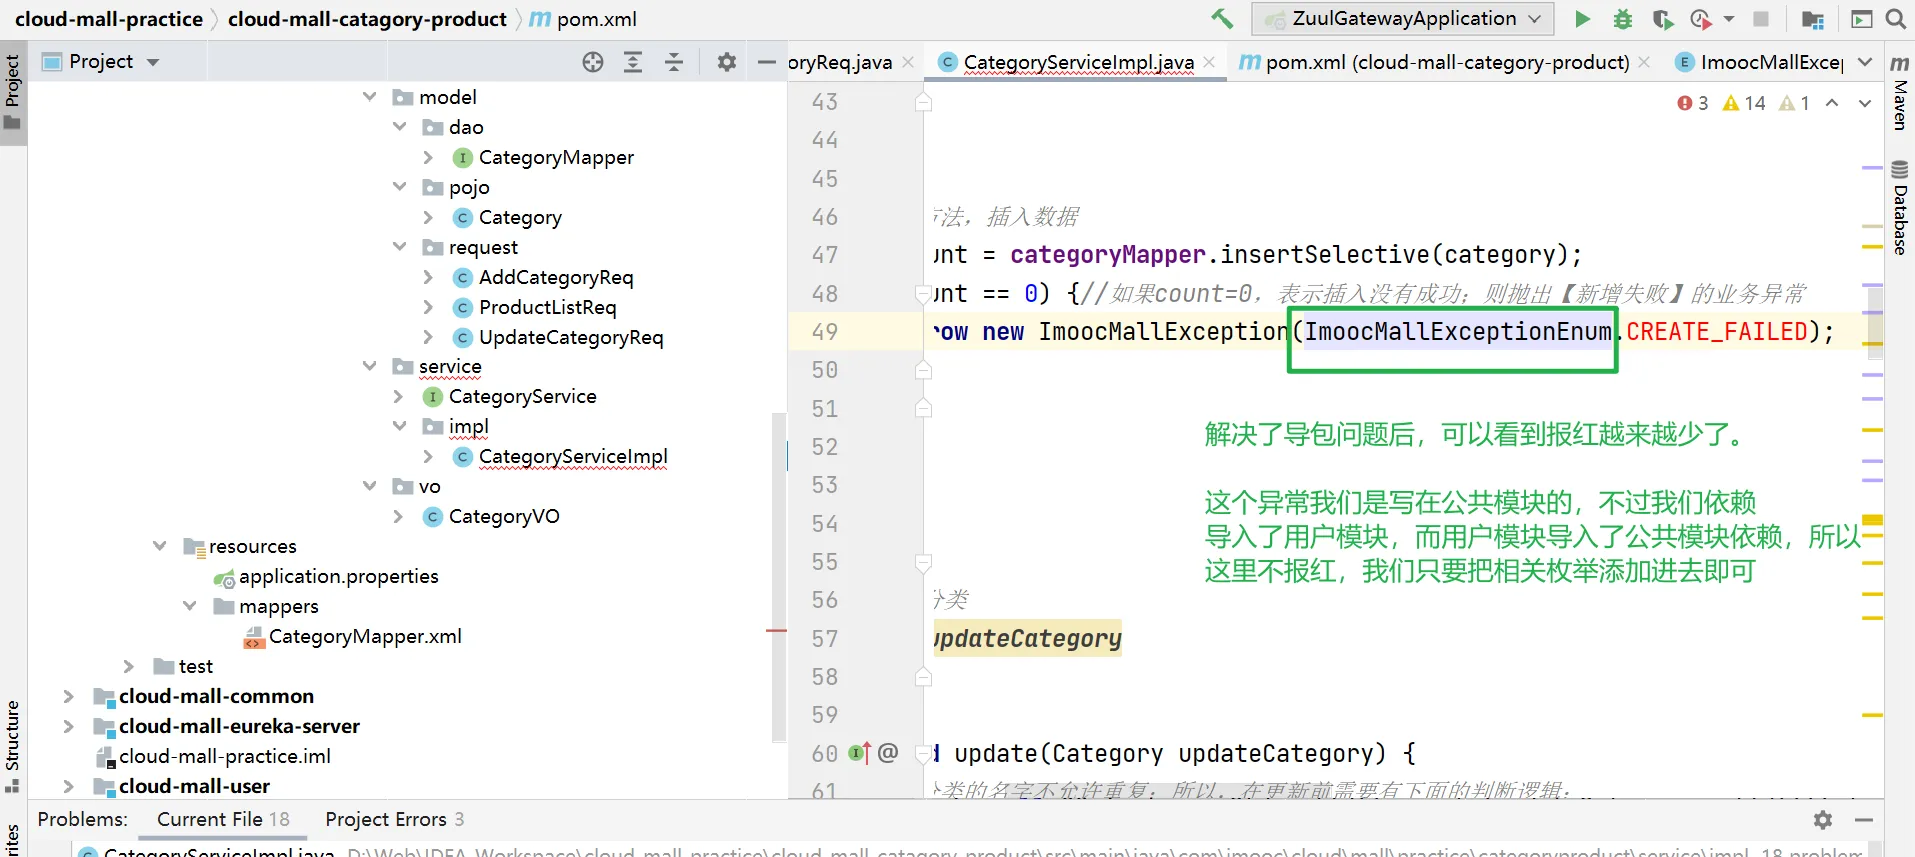Click the yellow warning stripe on the error gutter
Image resolution: width=1915 pixels, height=857 pixels.
(1872, 519)
